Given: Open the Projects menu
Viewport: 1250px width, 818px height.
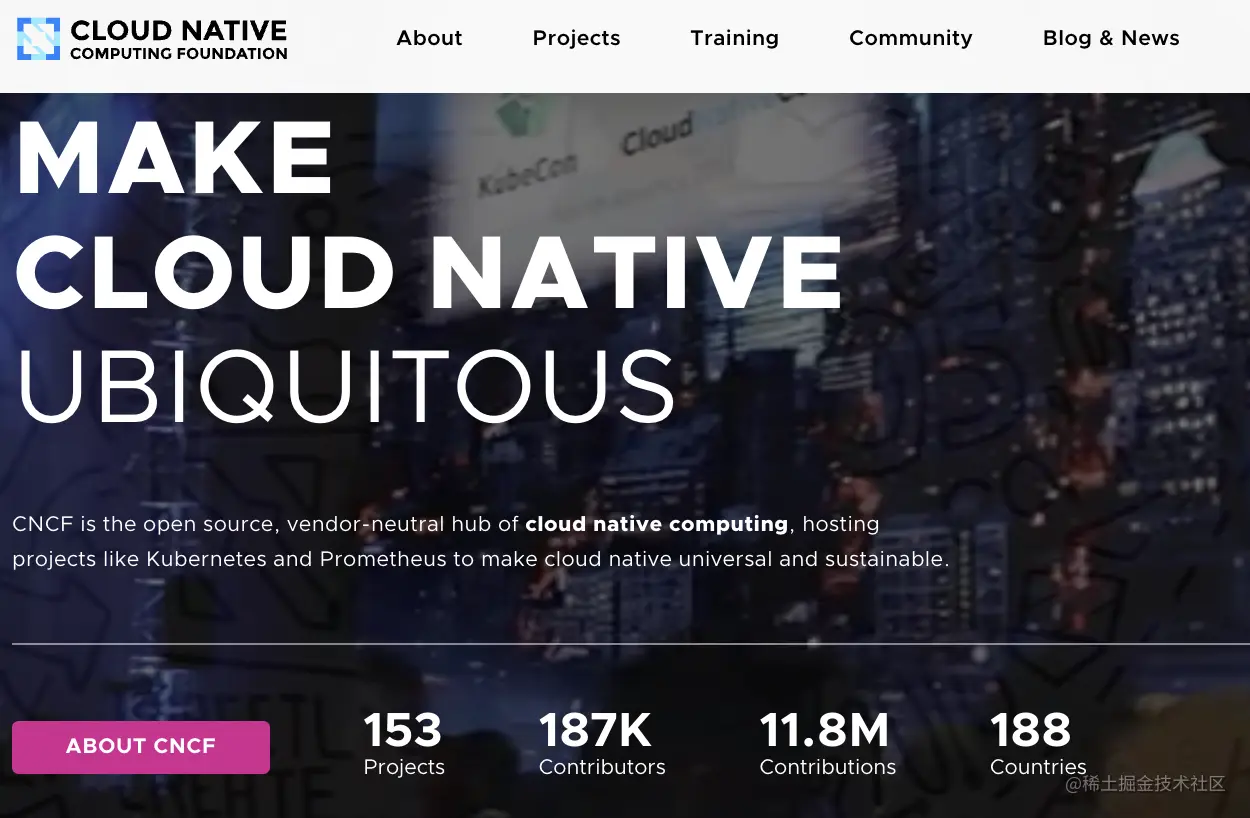Looking at the screenshot, I should (576, 38).
